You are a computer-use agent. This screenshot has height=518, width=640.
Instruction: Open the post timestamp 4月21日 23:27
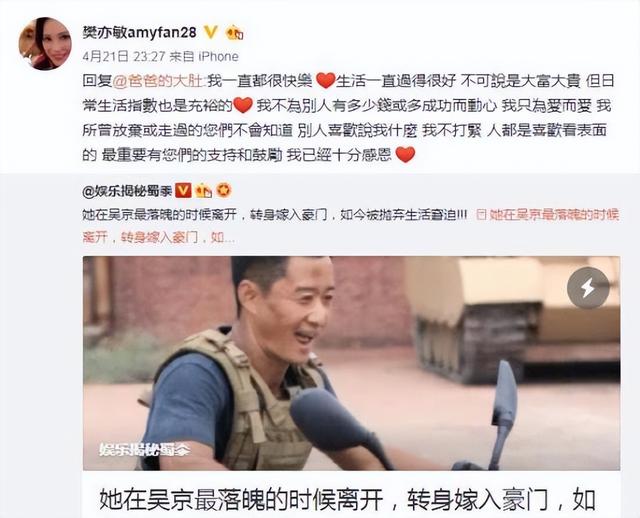(124, 56)
